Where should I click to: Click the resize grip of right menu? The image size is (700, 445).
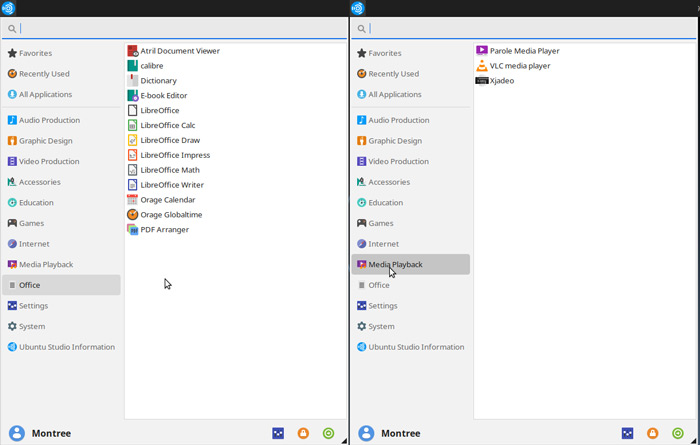coord(694,441)
